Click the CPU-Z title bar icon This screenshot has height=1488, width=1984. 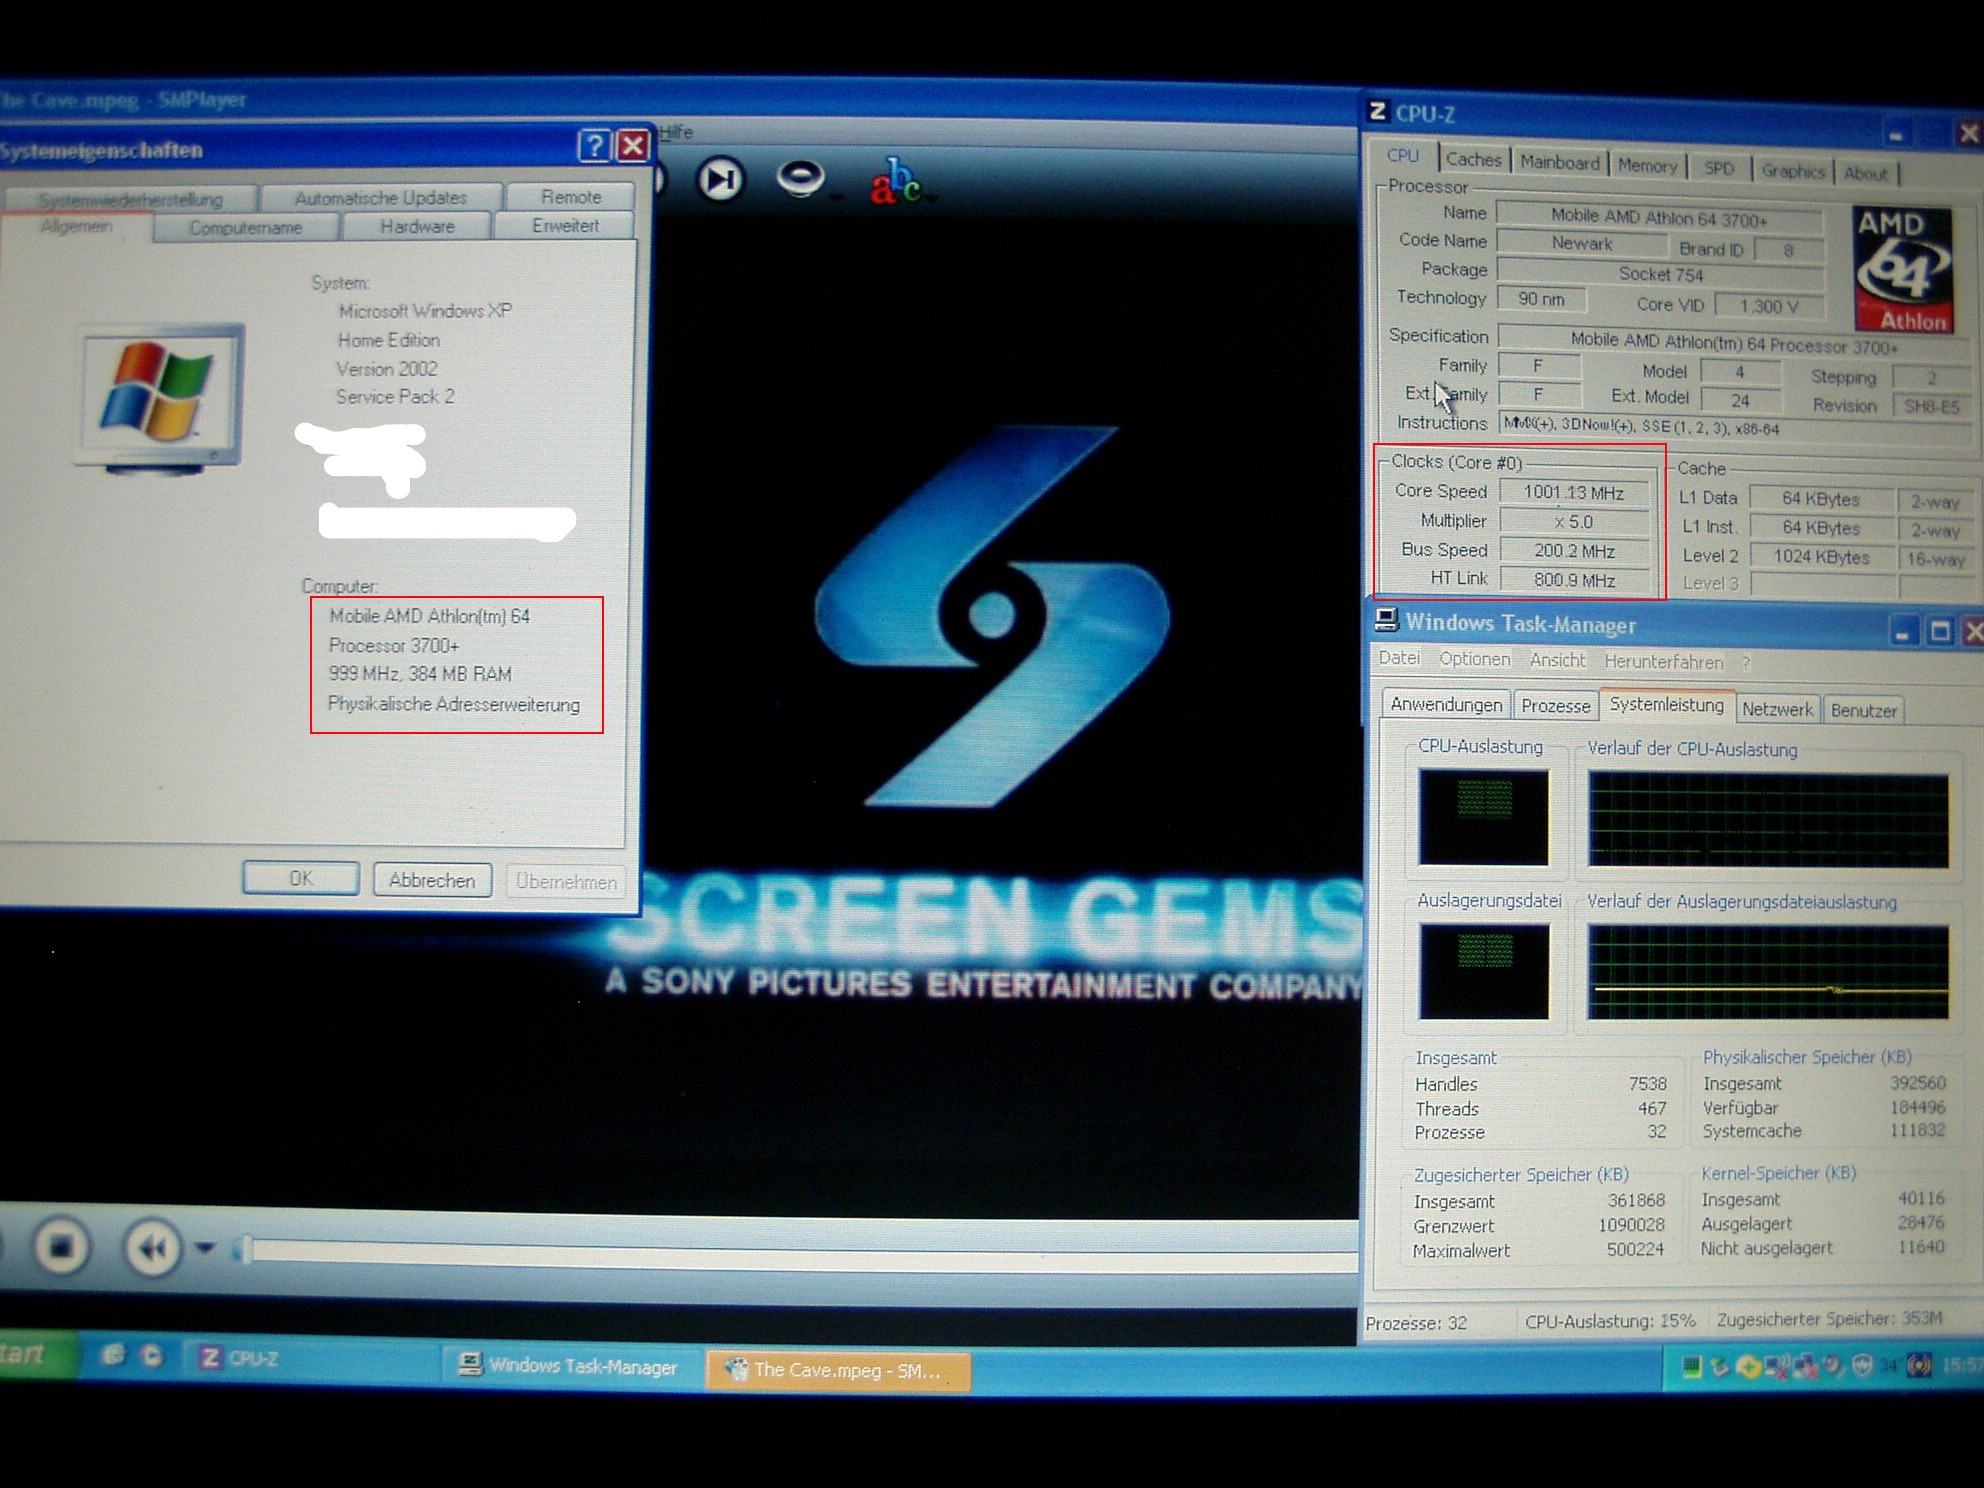(1378, 112)
